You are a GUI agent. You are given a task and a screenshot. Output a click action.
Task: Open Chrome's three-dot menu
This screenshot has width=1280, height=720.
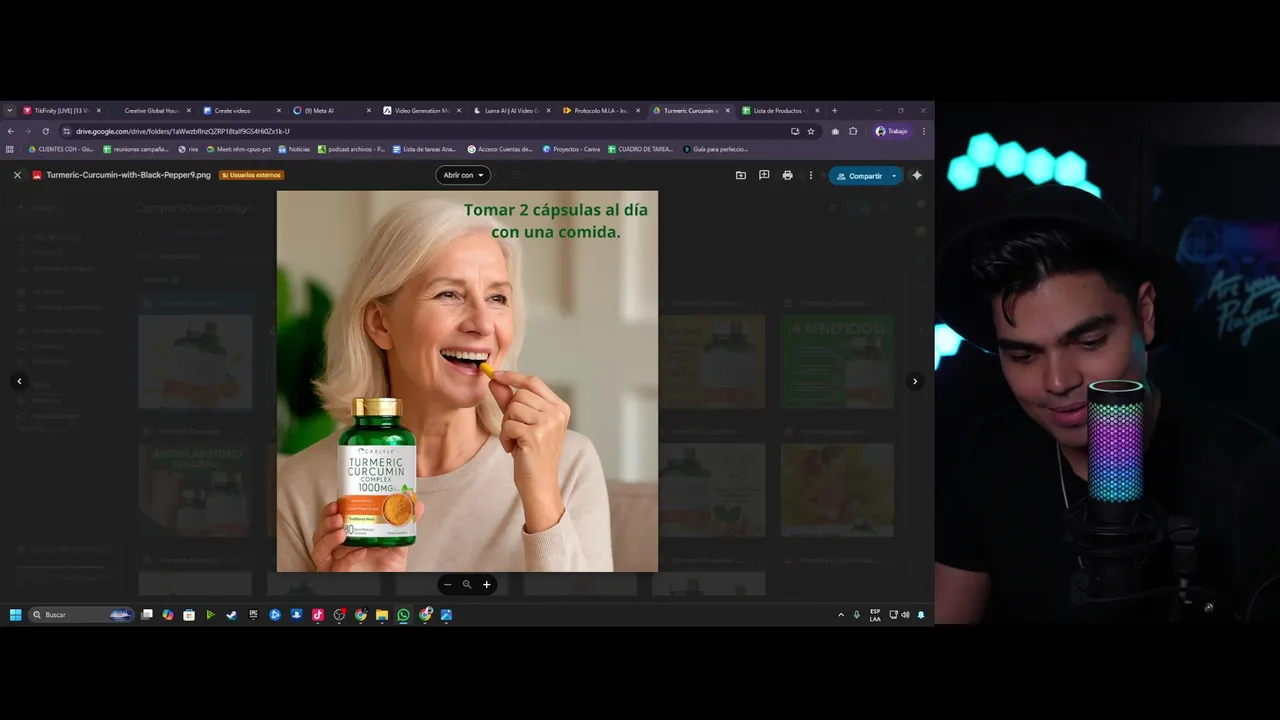click(x=923, y=131)
